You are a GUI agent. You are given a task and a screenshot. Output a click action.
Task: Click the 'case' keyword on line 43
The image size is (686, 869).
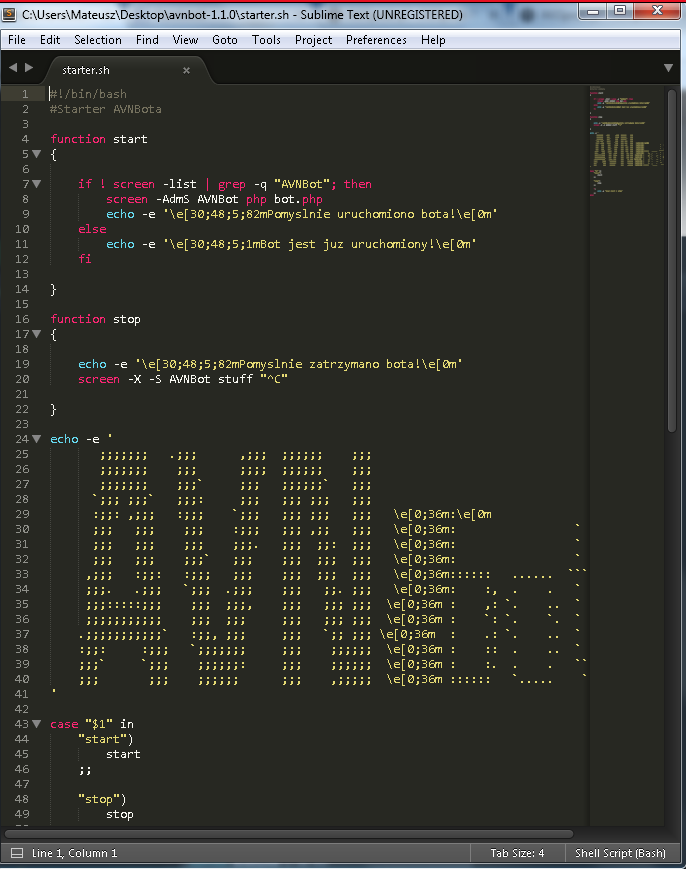tap(64, 724)
